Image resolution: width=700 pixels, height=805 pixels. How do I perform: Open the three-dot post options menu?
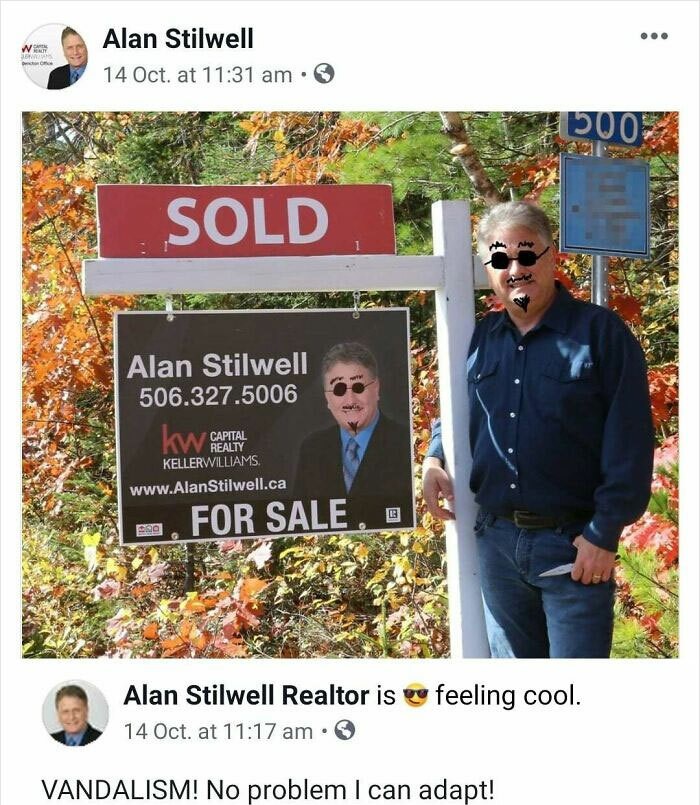tap(654, 36)
